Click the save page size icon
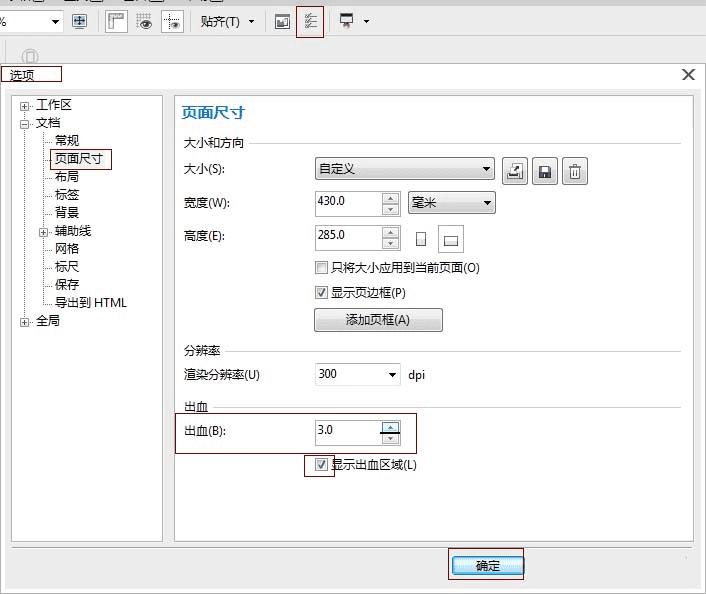706x594 pixels. click(545, 171)
